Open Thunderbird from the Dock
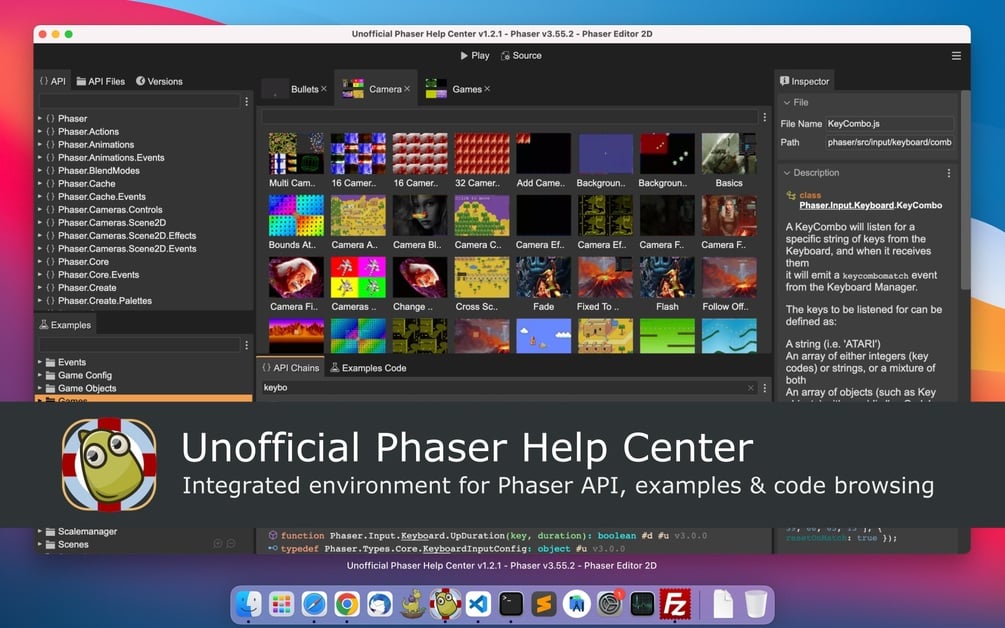 point(379,604)
